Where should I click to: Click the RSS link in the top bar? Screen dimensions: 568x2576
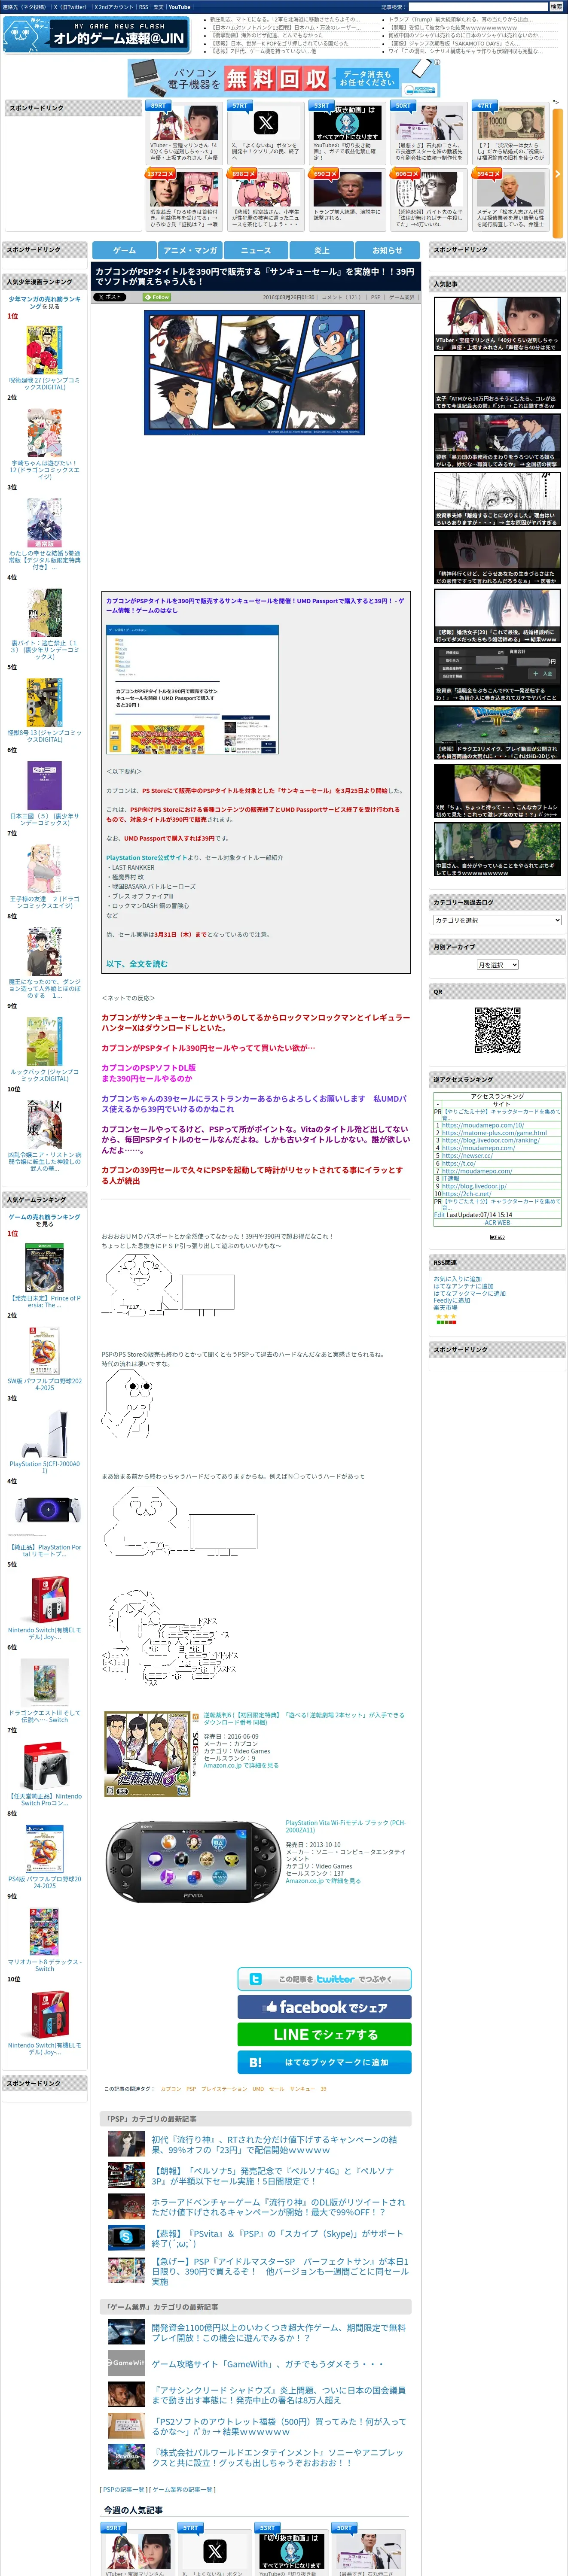[143, 7]
